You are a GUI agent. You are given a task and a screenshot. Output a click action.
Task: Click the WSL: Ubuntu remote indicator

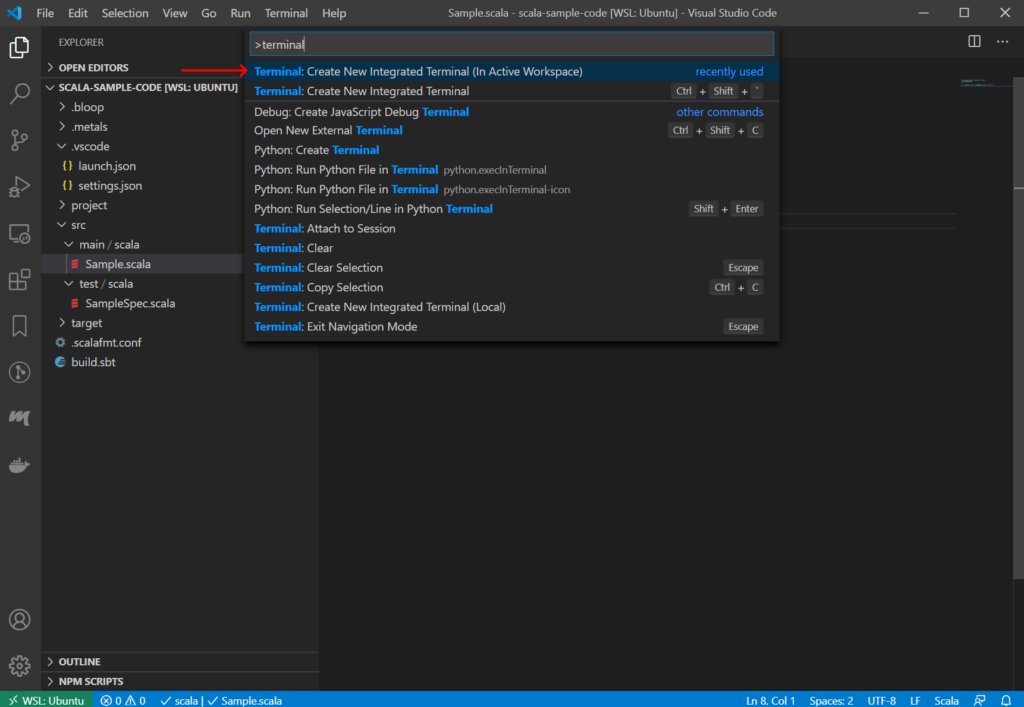[46, 700]
